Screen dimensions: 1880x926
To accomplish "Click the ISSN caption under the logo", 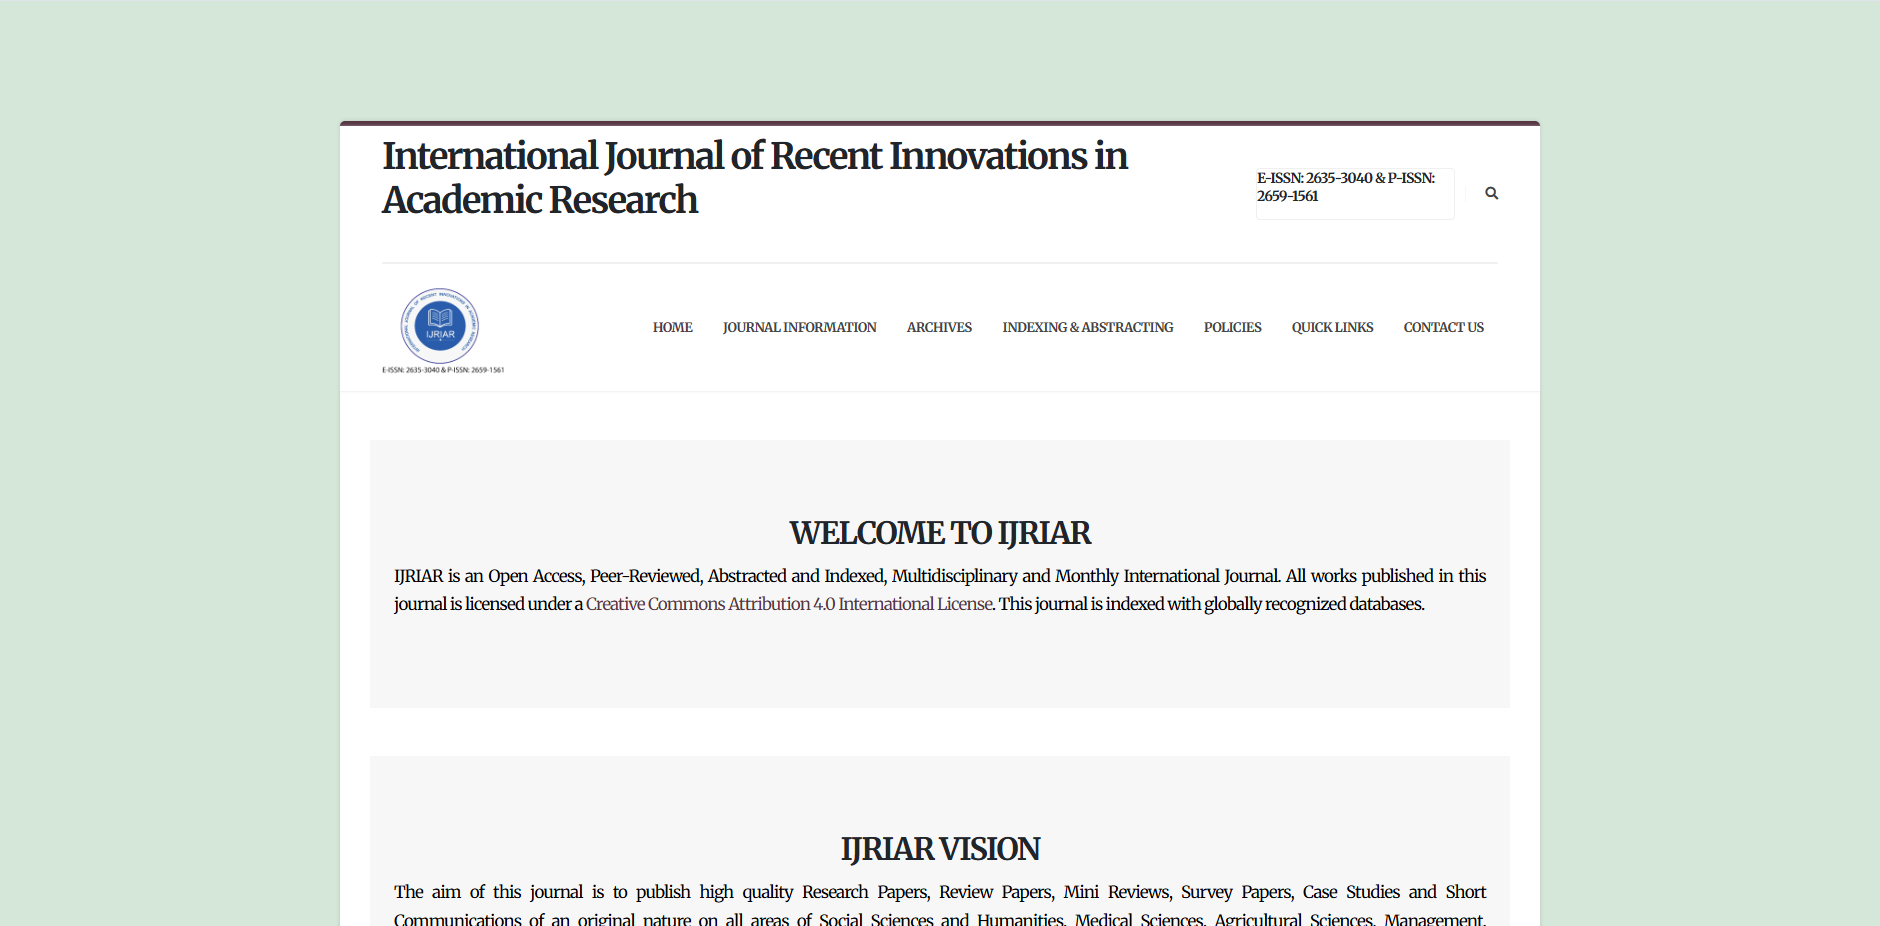I will [444, 369].
